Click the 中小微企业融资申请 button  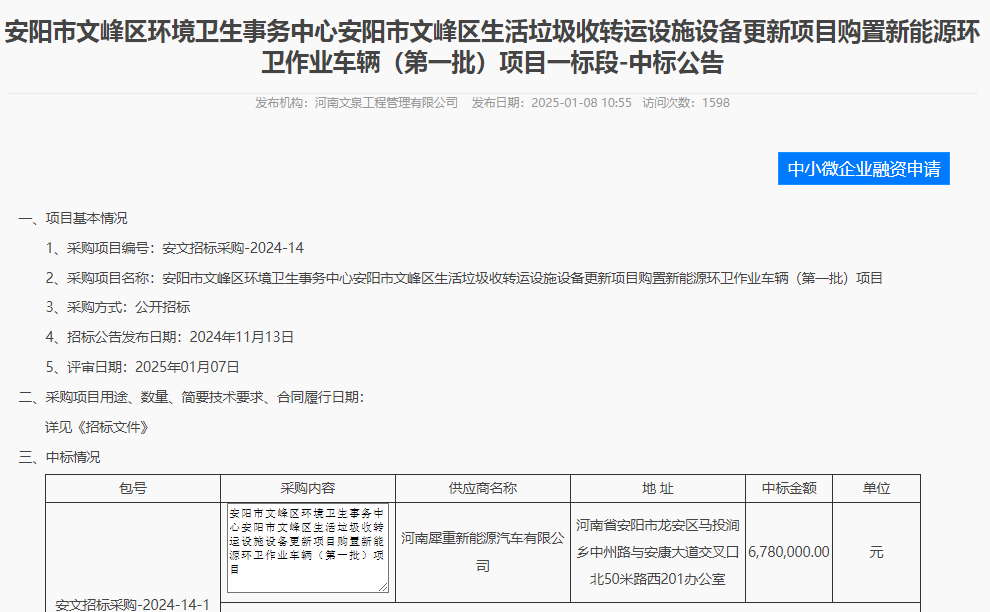[x=863, y=169]
